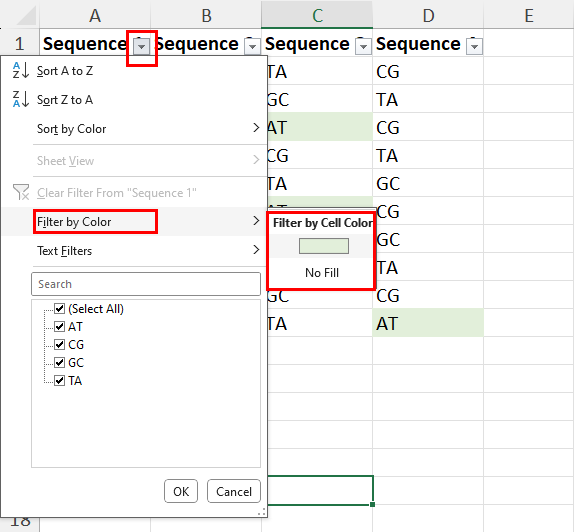Choose No Fill in color filter
The height and width of the screenshot is (532, 574).
322,273
